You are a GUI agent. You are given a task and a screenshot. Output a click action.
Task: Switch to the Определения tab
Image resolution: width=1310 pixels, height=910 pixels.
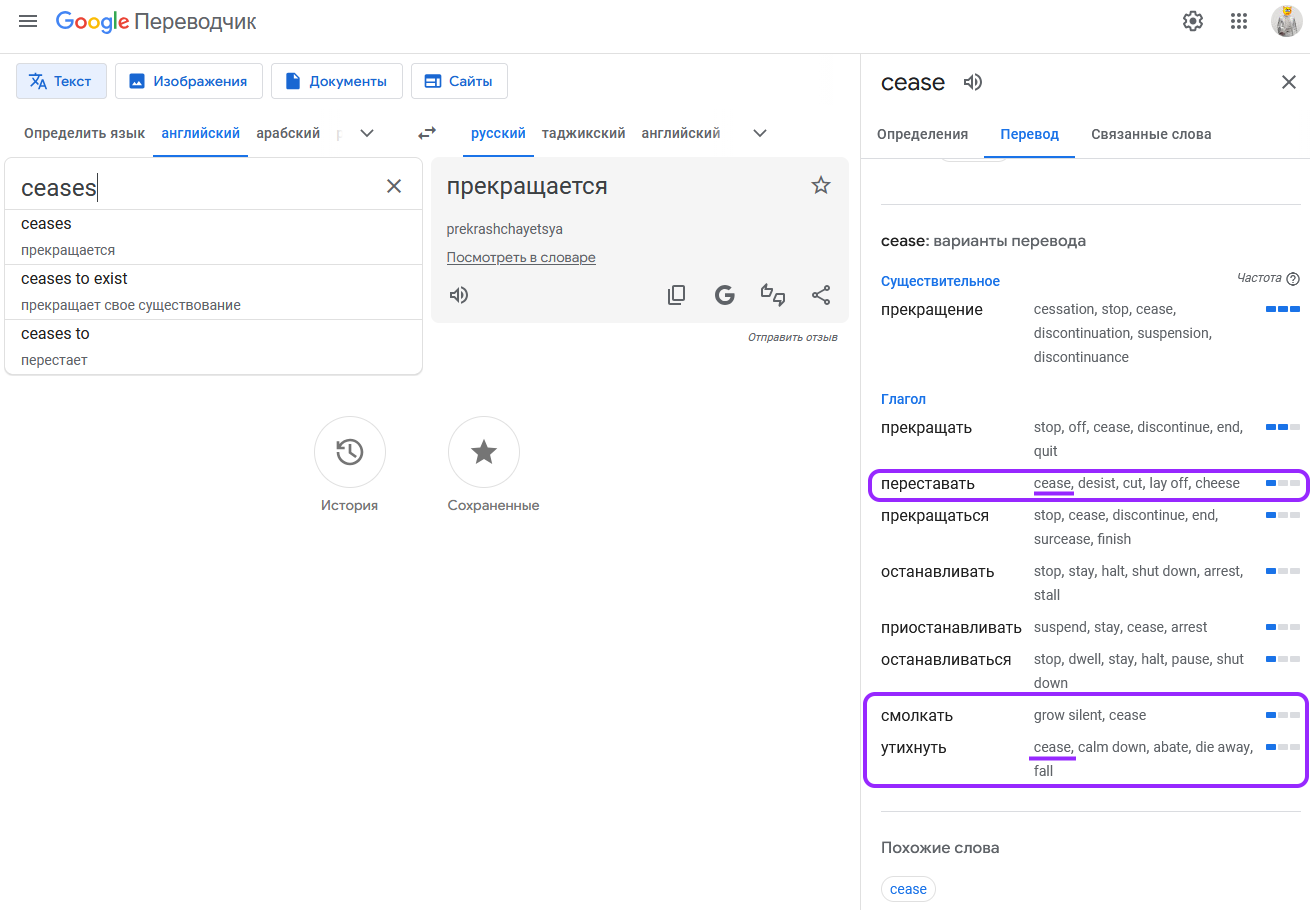click(922, 134)
